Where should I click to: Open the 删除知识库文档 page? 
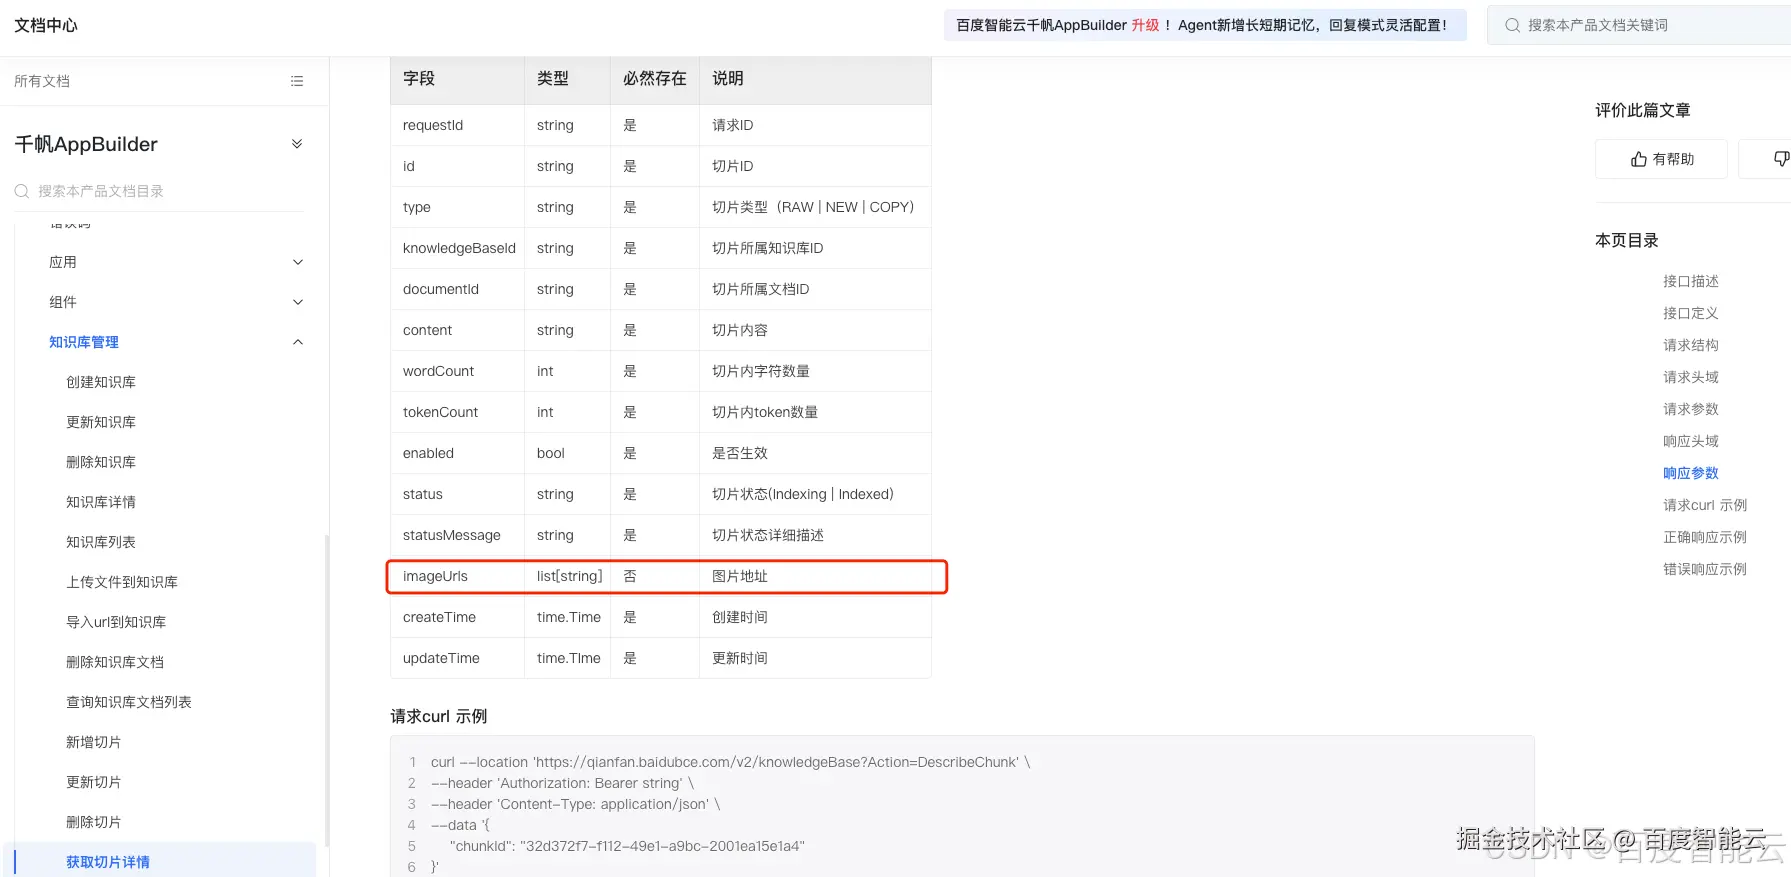(115, 662)
